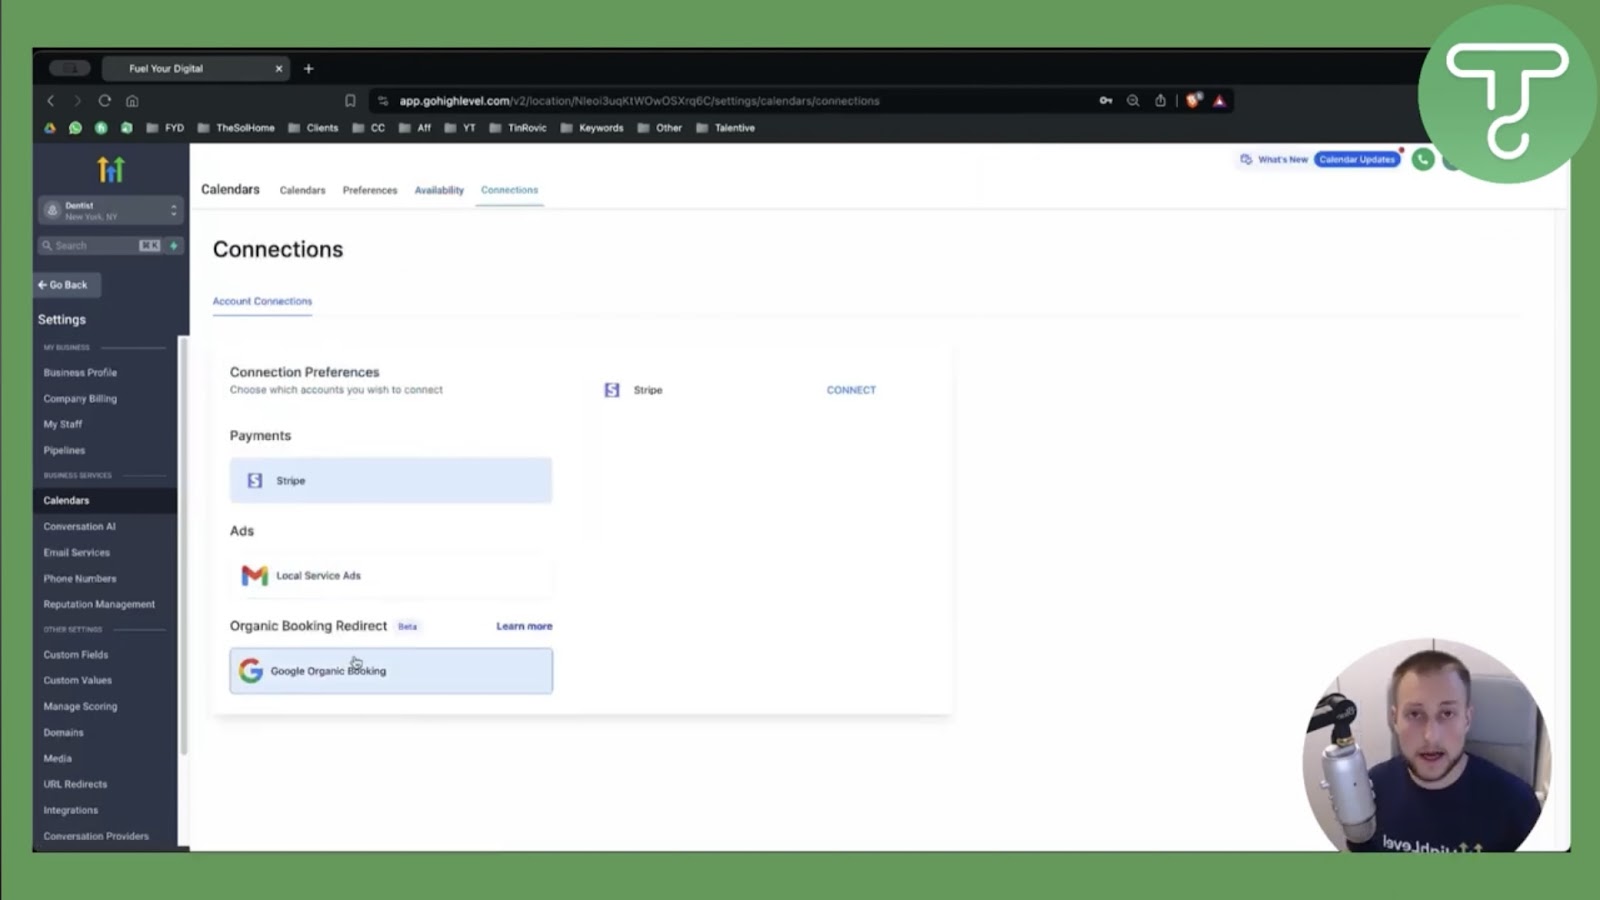Click the Learn more link
The height and width of the screenshot is (900, 1600).
[x=524, y=626]
